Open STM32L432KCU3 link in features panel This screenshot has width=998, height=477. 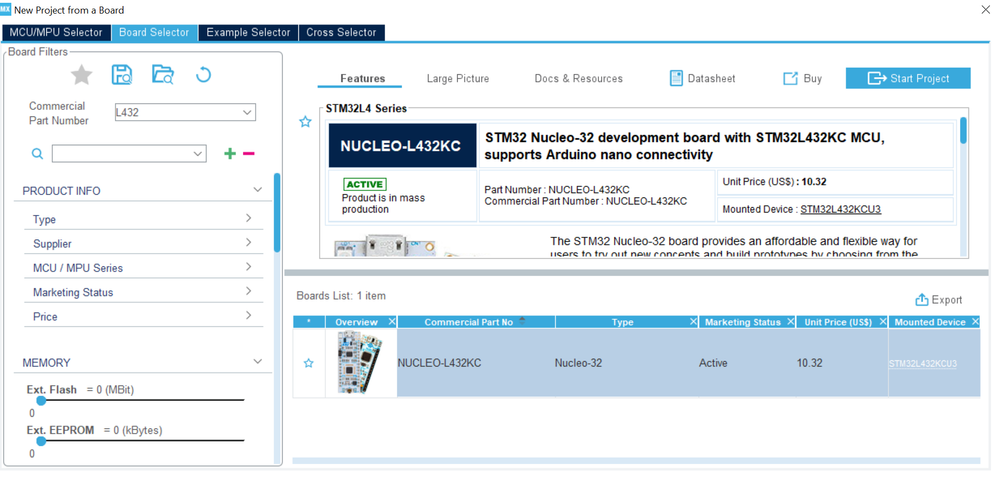click(x=840, y=209)
